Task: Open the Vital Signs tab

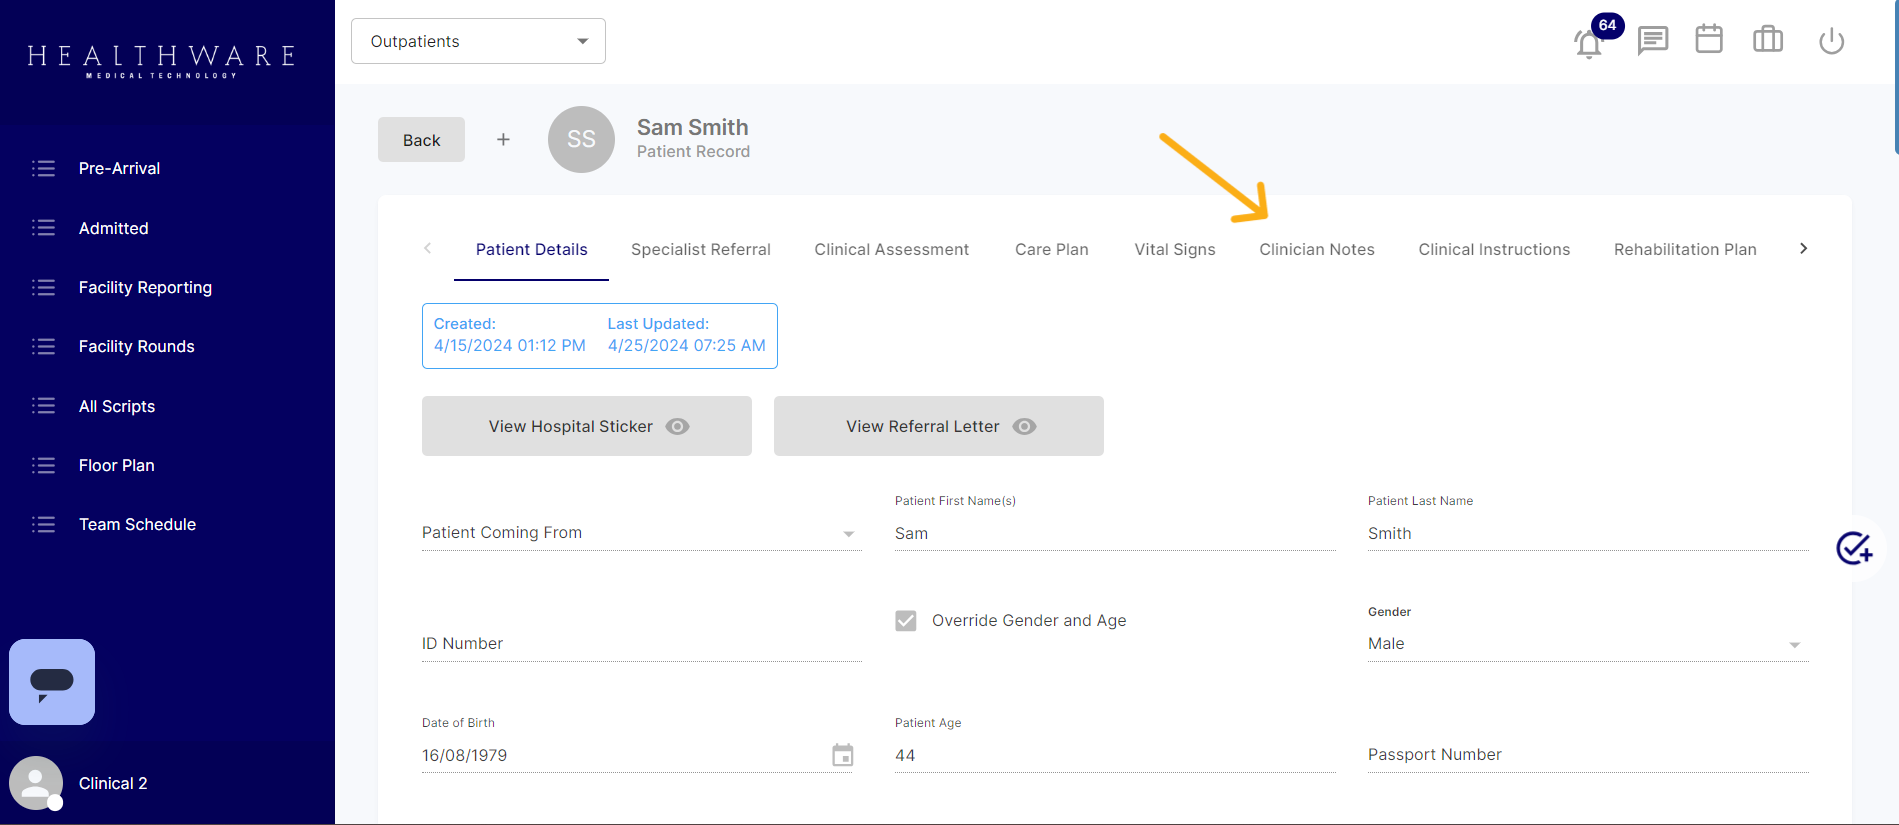Action: [x=1174, y=250]
